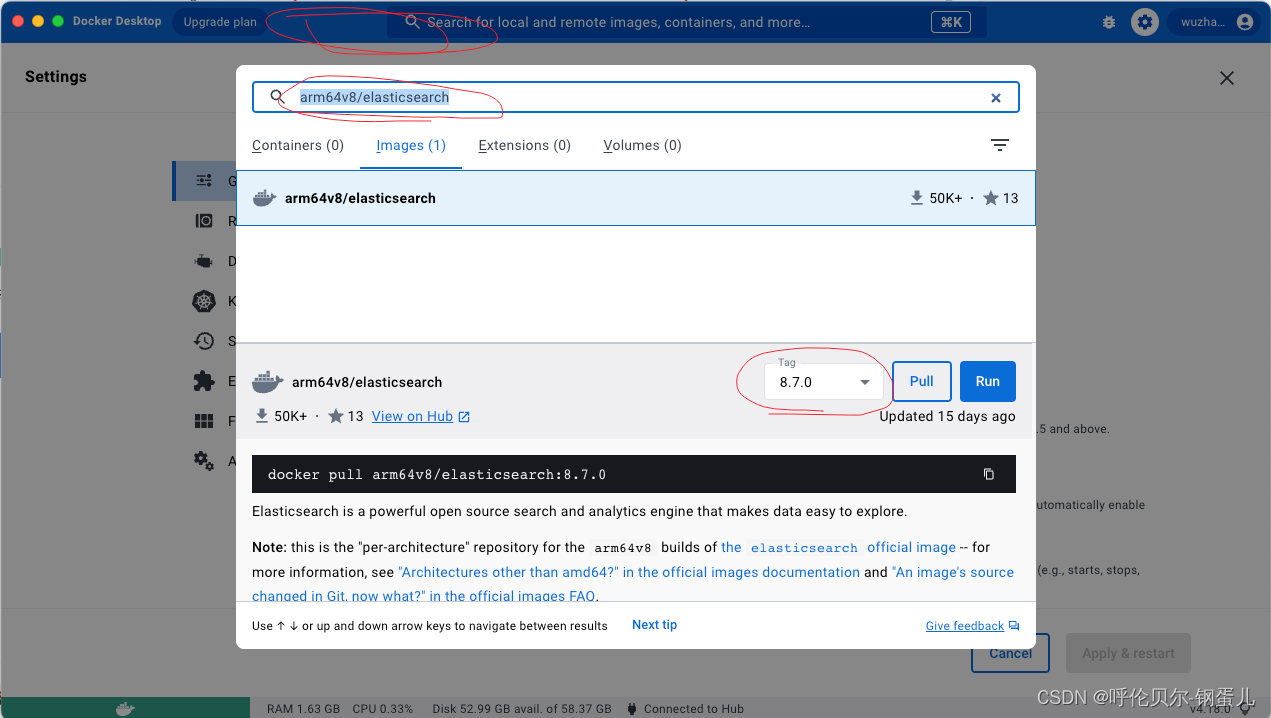The width and height of the screenshot is (1271, 718).
Task: Click the whale icon in details pane
Action: click(267, 381)
